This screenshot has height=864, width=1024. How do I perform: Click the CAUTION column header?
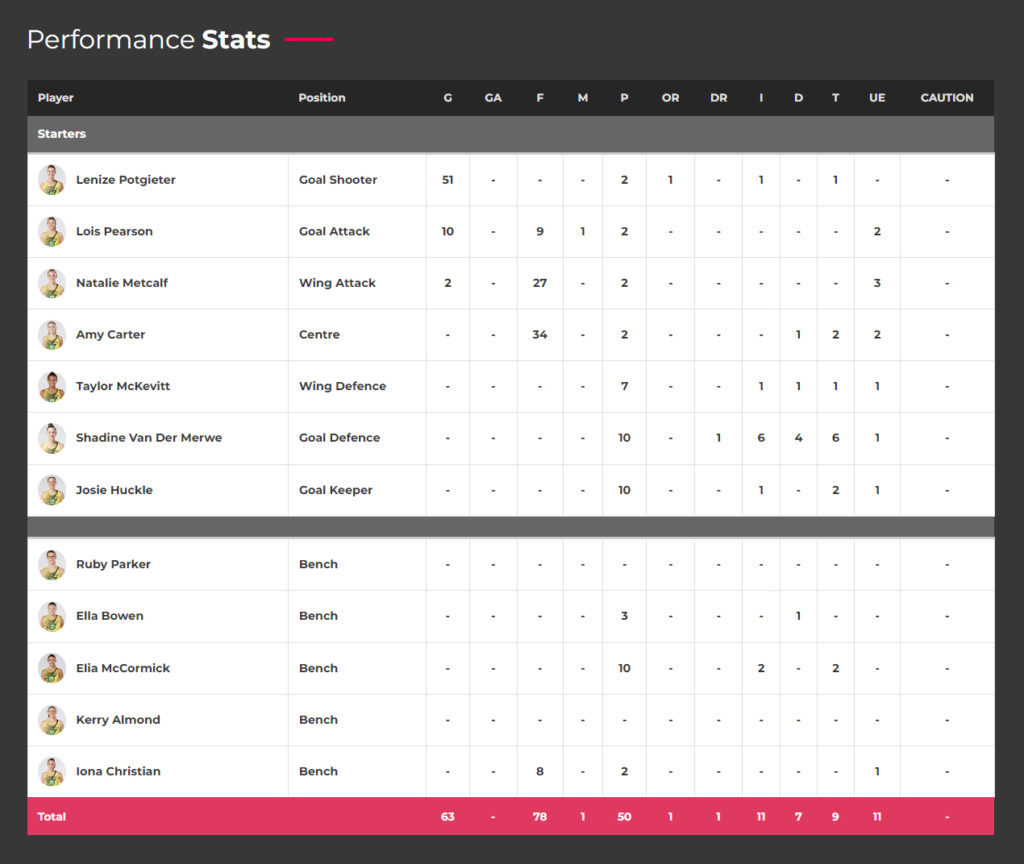[947, 98]
